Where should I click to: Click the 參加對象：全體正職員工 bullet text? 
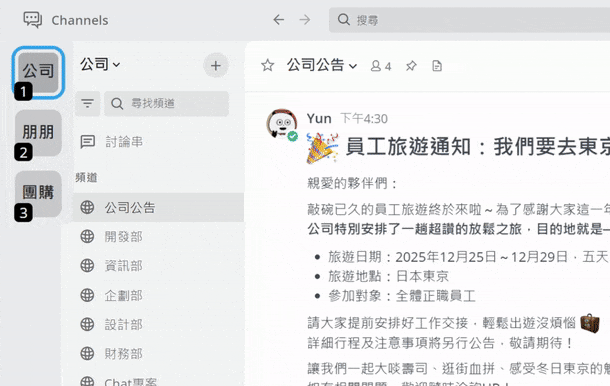pyautogui.click(x=402, y=296)
